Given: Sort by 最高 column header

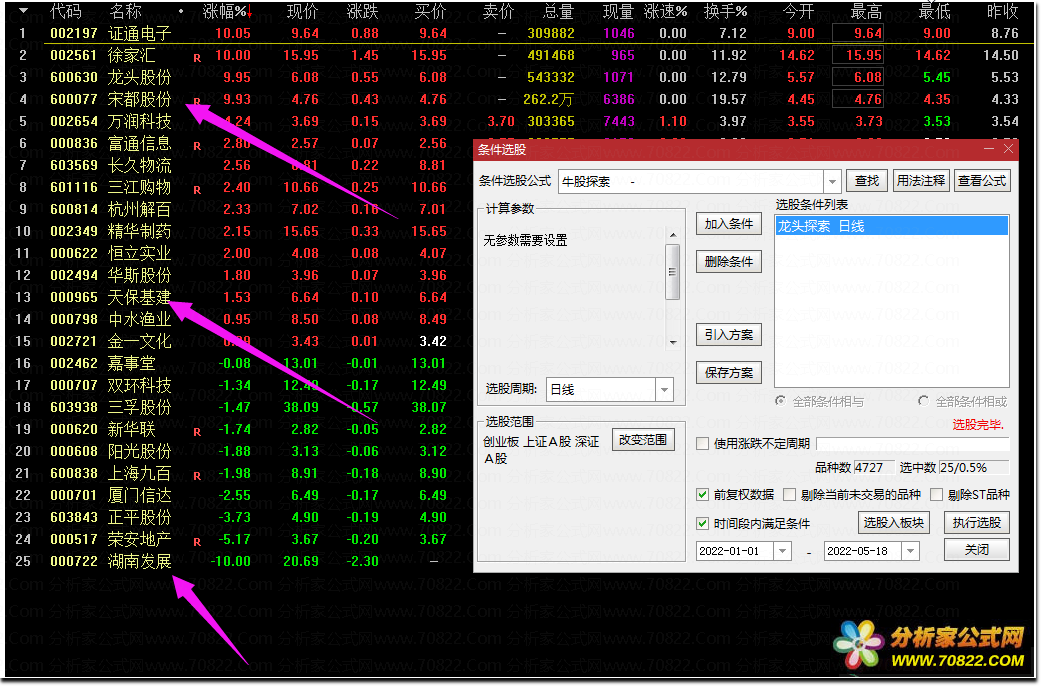Looking at the screenshot, I should pyautogui.click(x=866, y=11).
